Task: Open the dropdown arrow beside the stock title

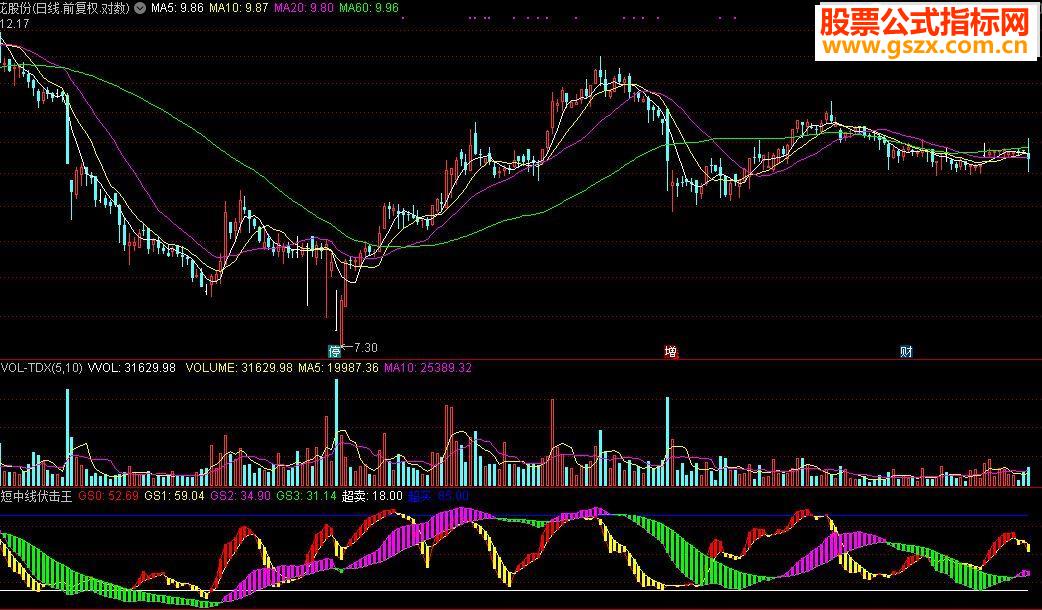Action: (x=140, y=9)
